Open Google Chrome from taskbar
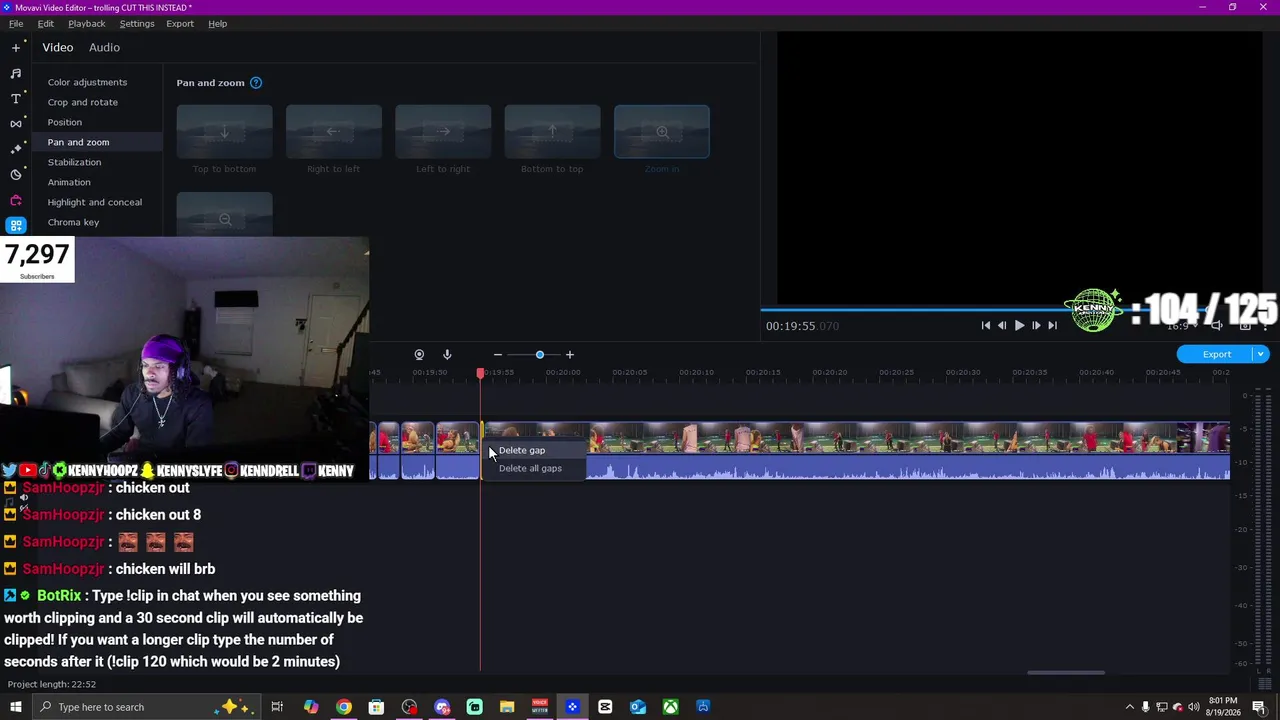Image resolution: width=1280 pixels, height=720 pixels. [x=344, y=707]
